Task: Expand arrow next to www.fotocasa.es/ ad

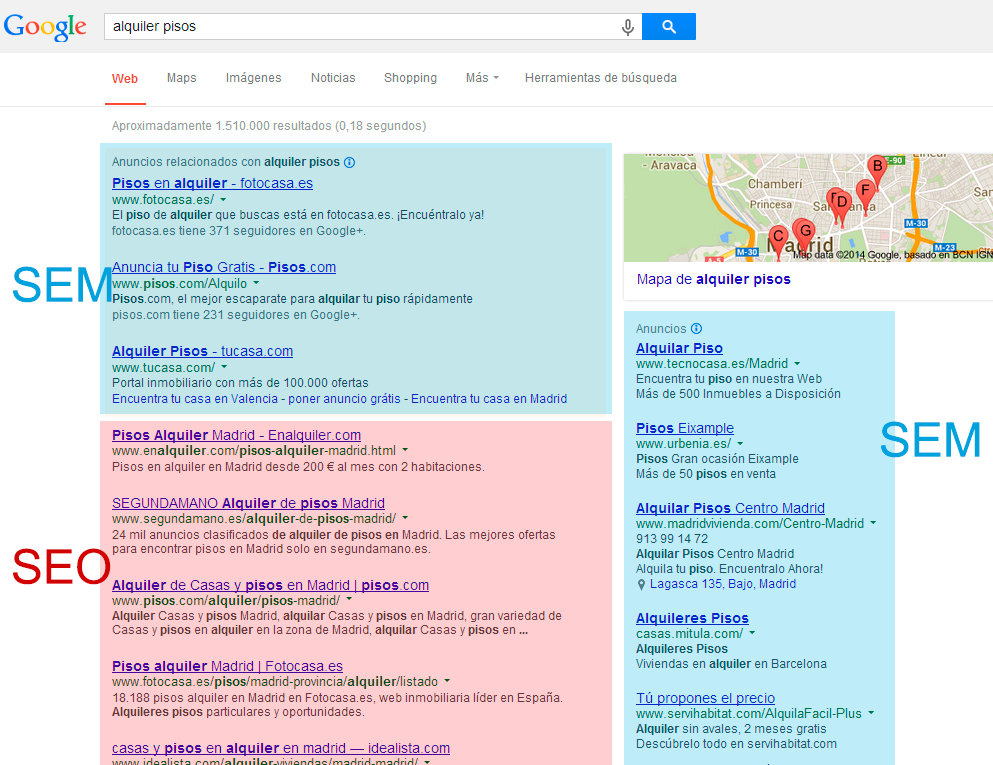Action: 223,199
